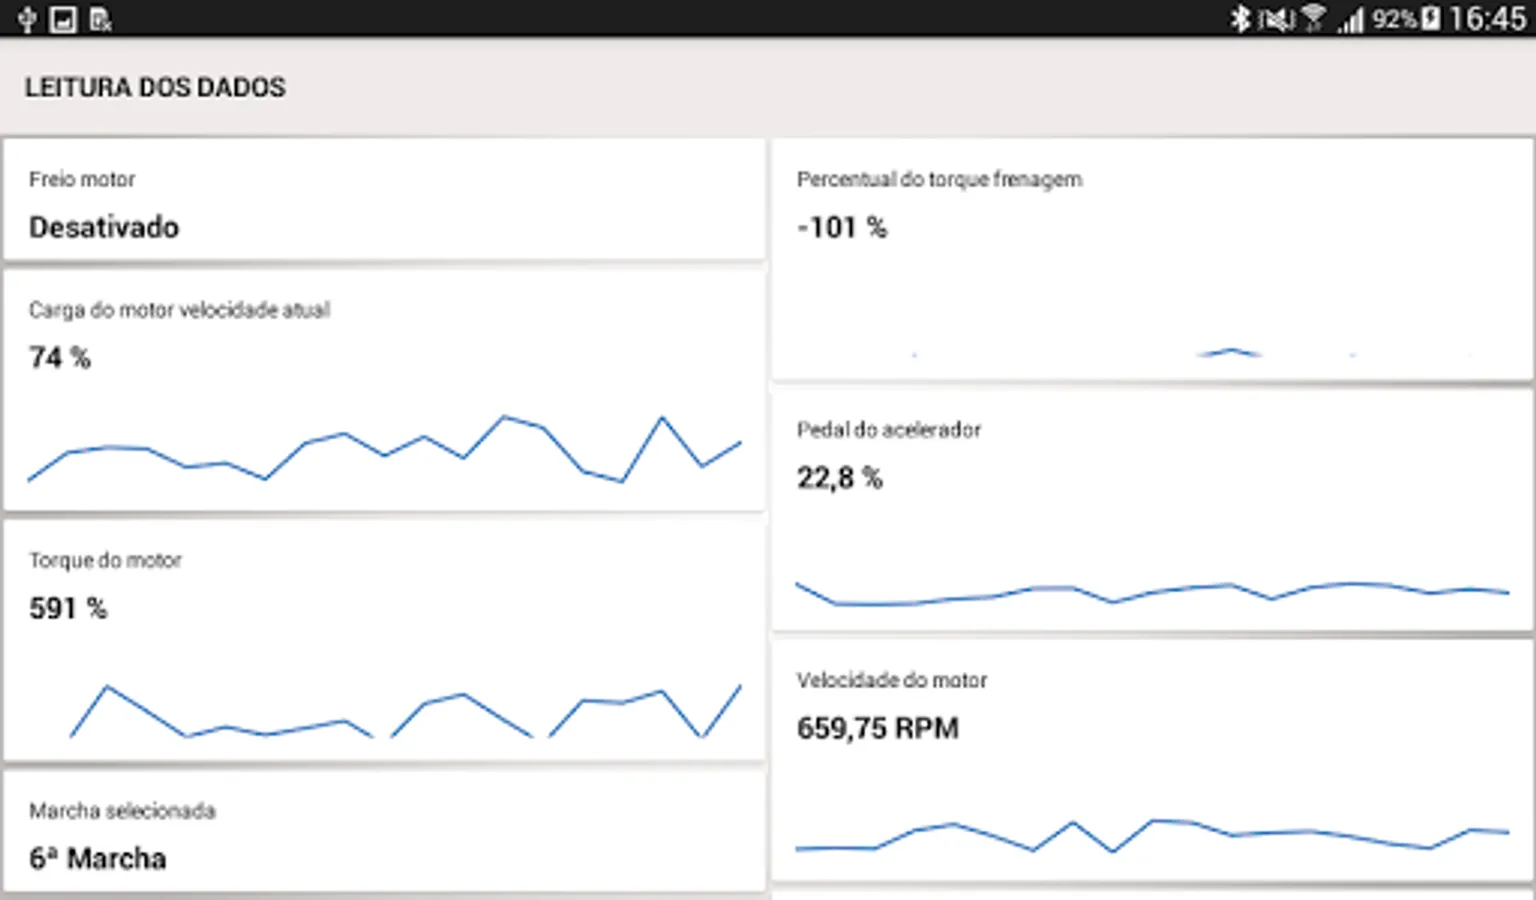Tap the Torque do motor label
This screenshot has height=900, width=1536.
(105, 560)
